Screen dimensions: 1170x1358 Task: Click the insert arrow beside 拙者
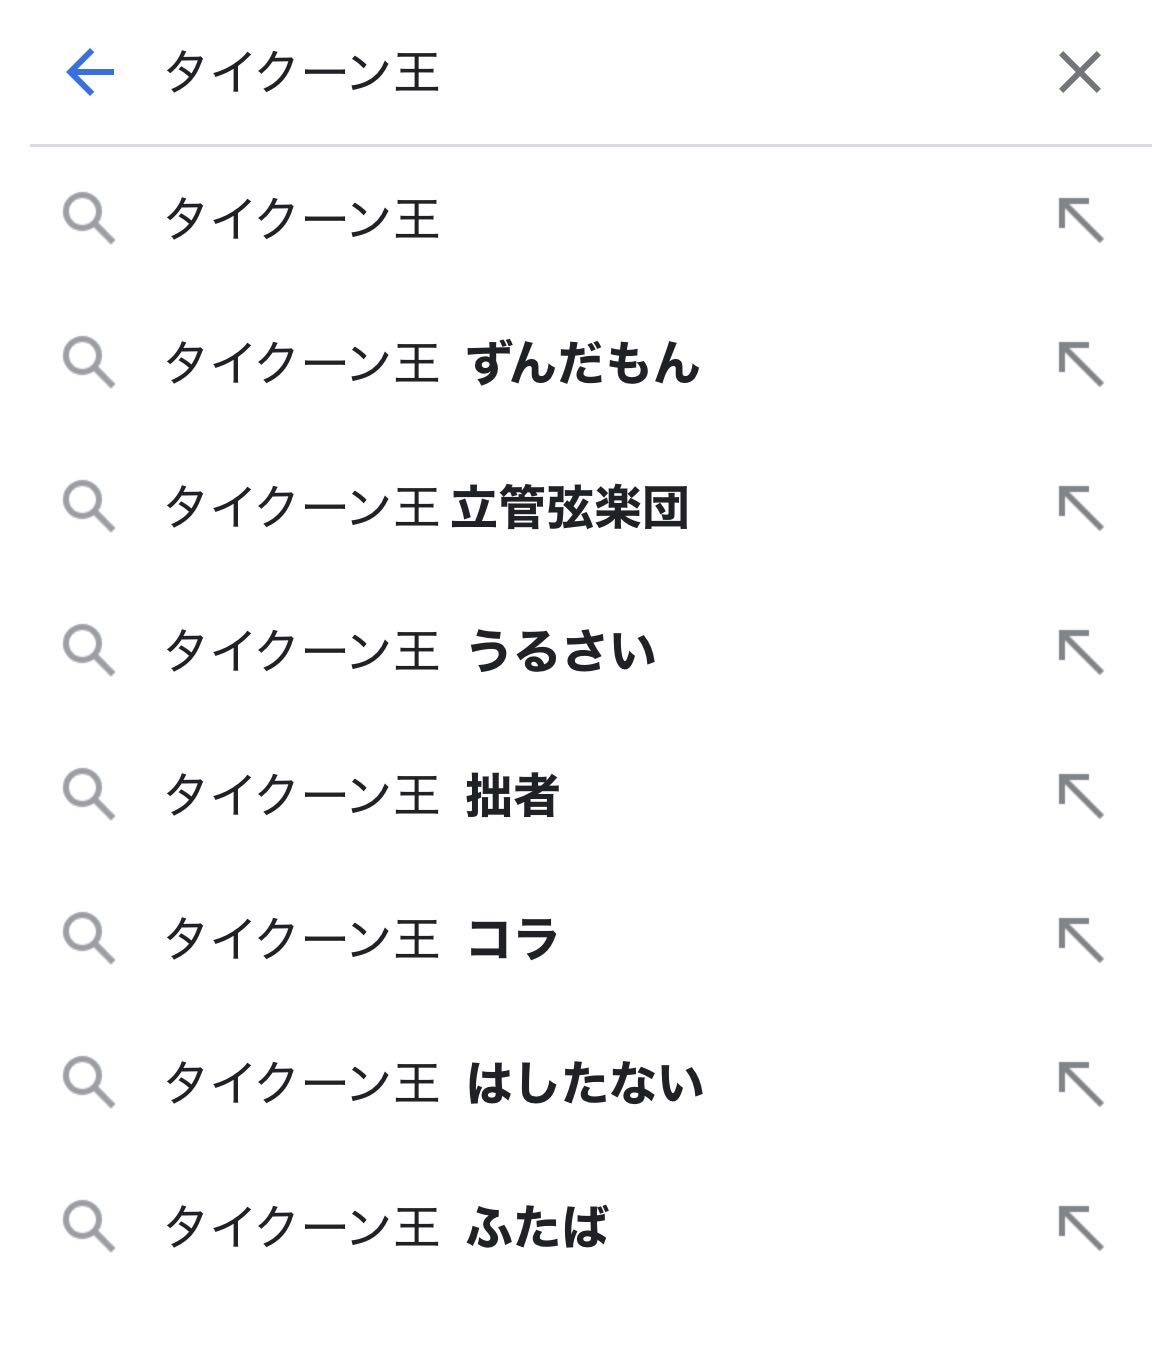pos(1081,796)
